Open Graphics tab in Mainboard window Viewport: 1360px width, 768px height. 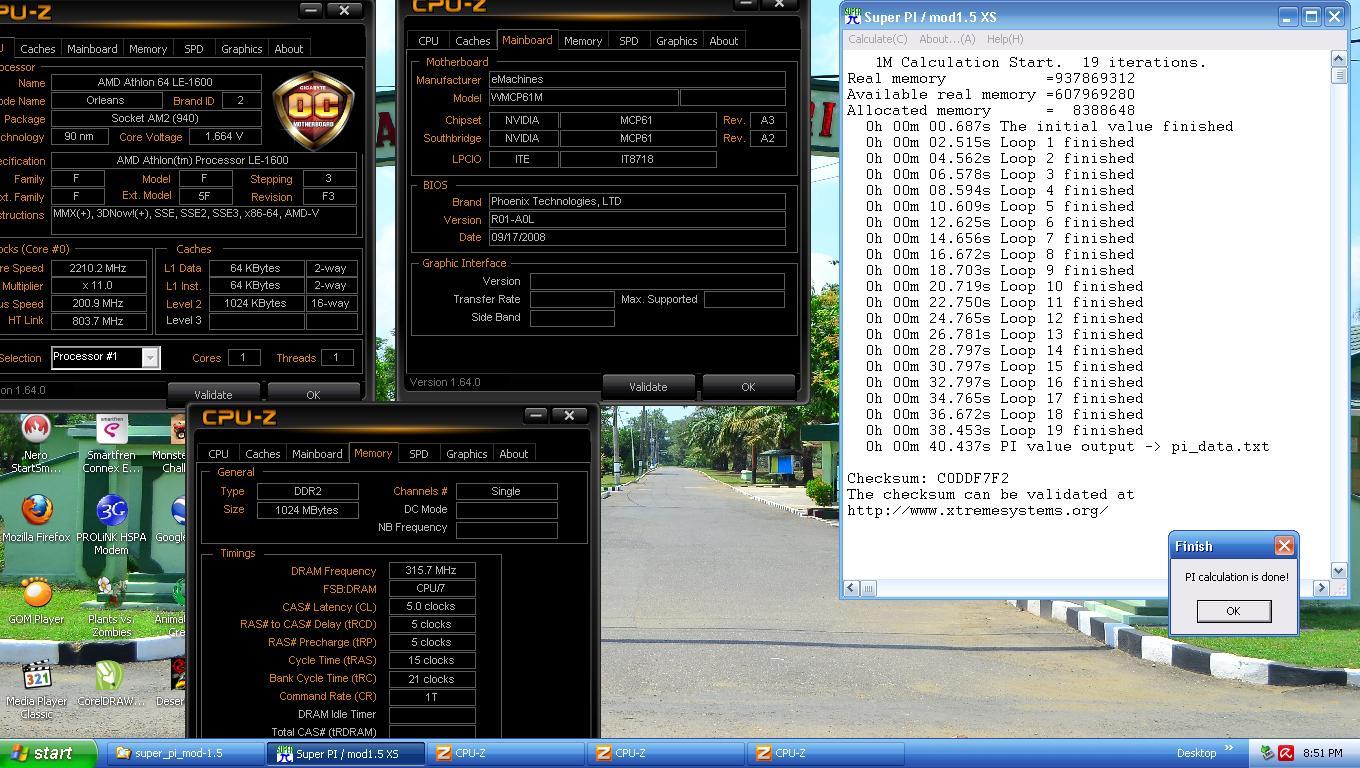click(x=676, y=41)
